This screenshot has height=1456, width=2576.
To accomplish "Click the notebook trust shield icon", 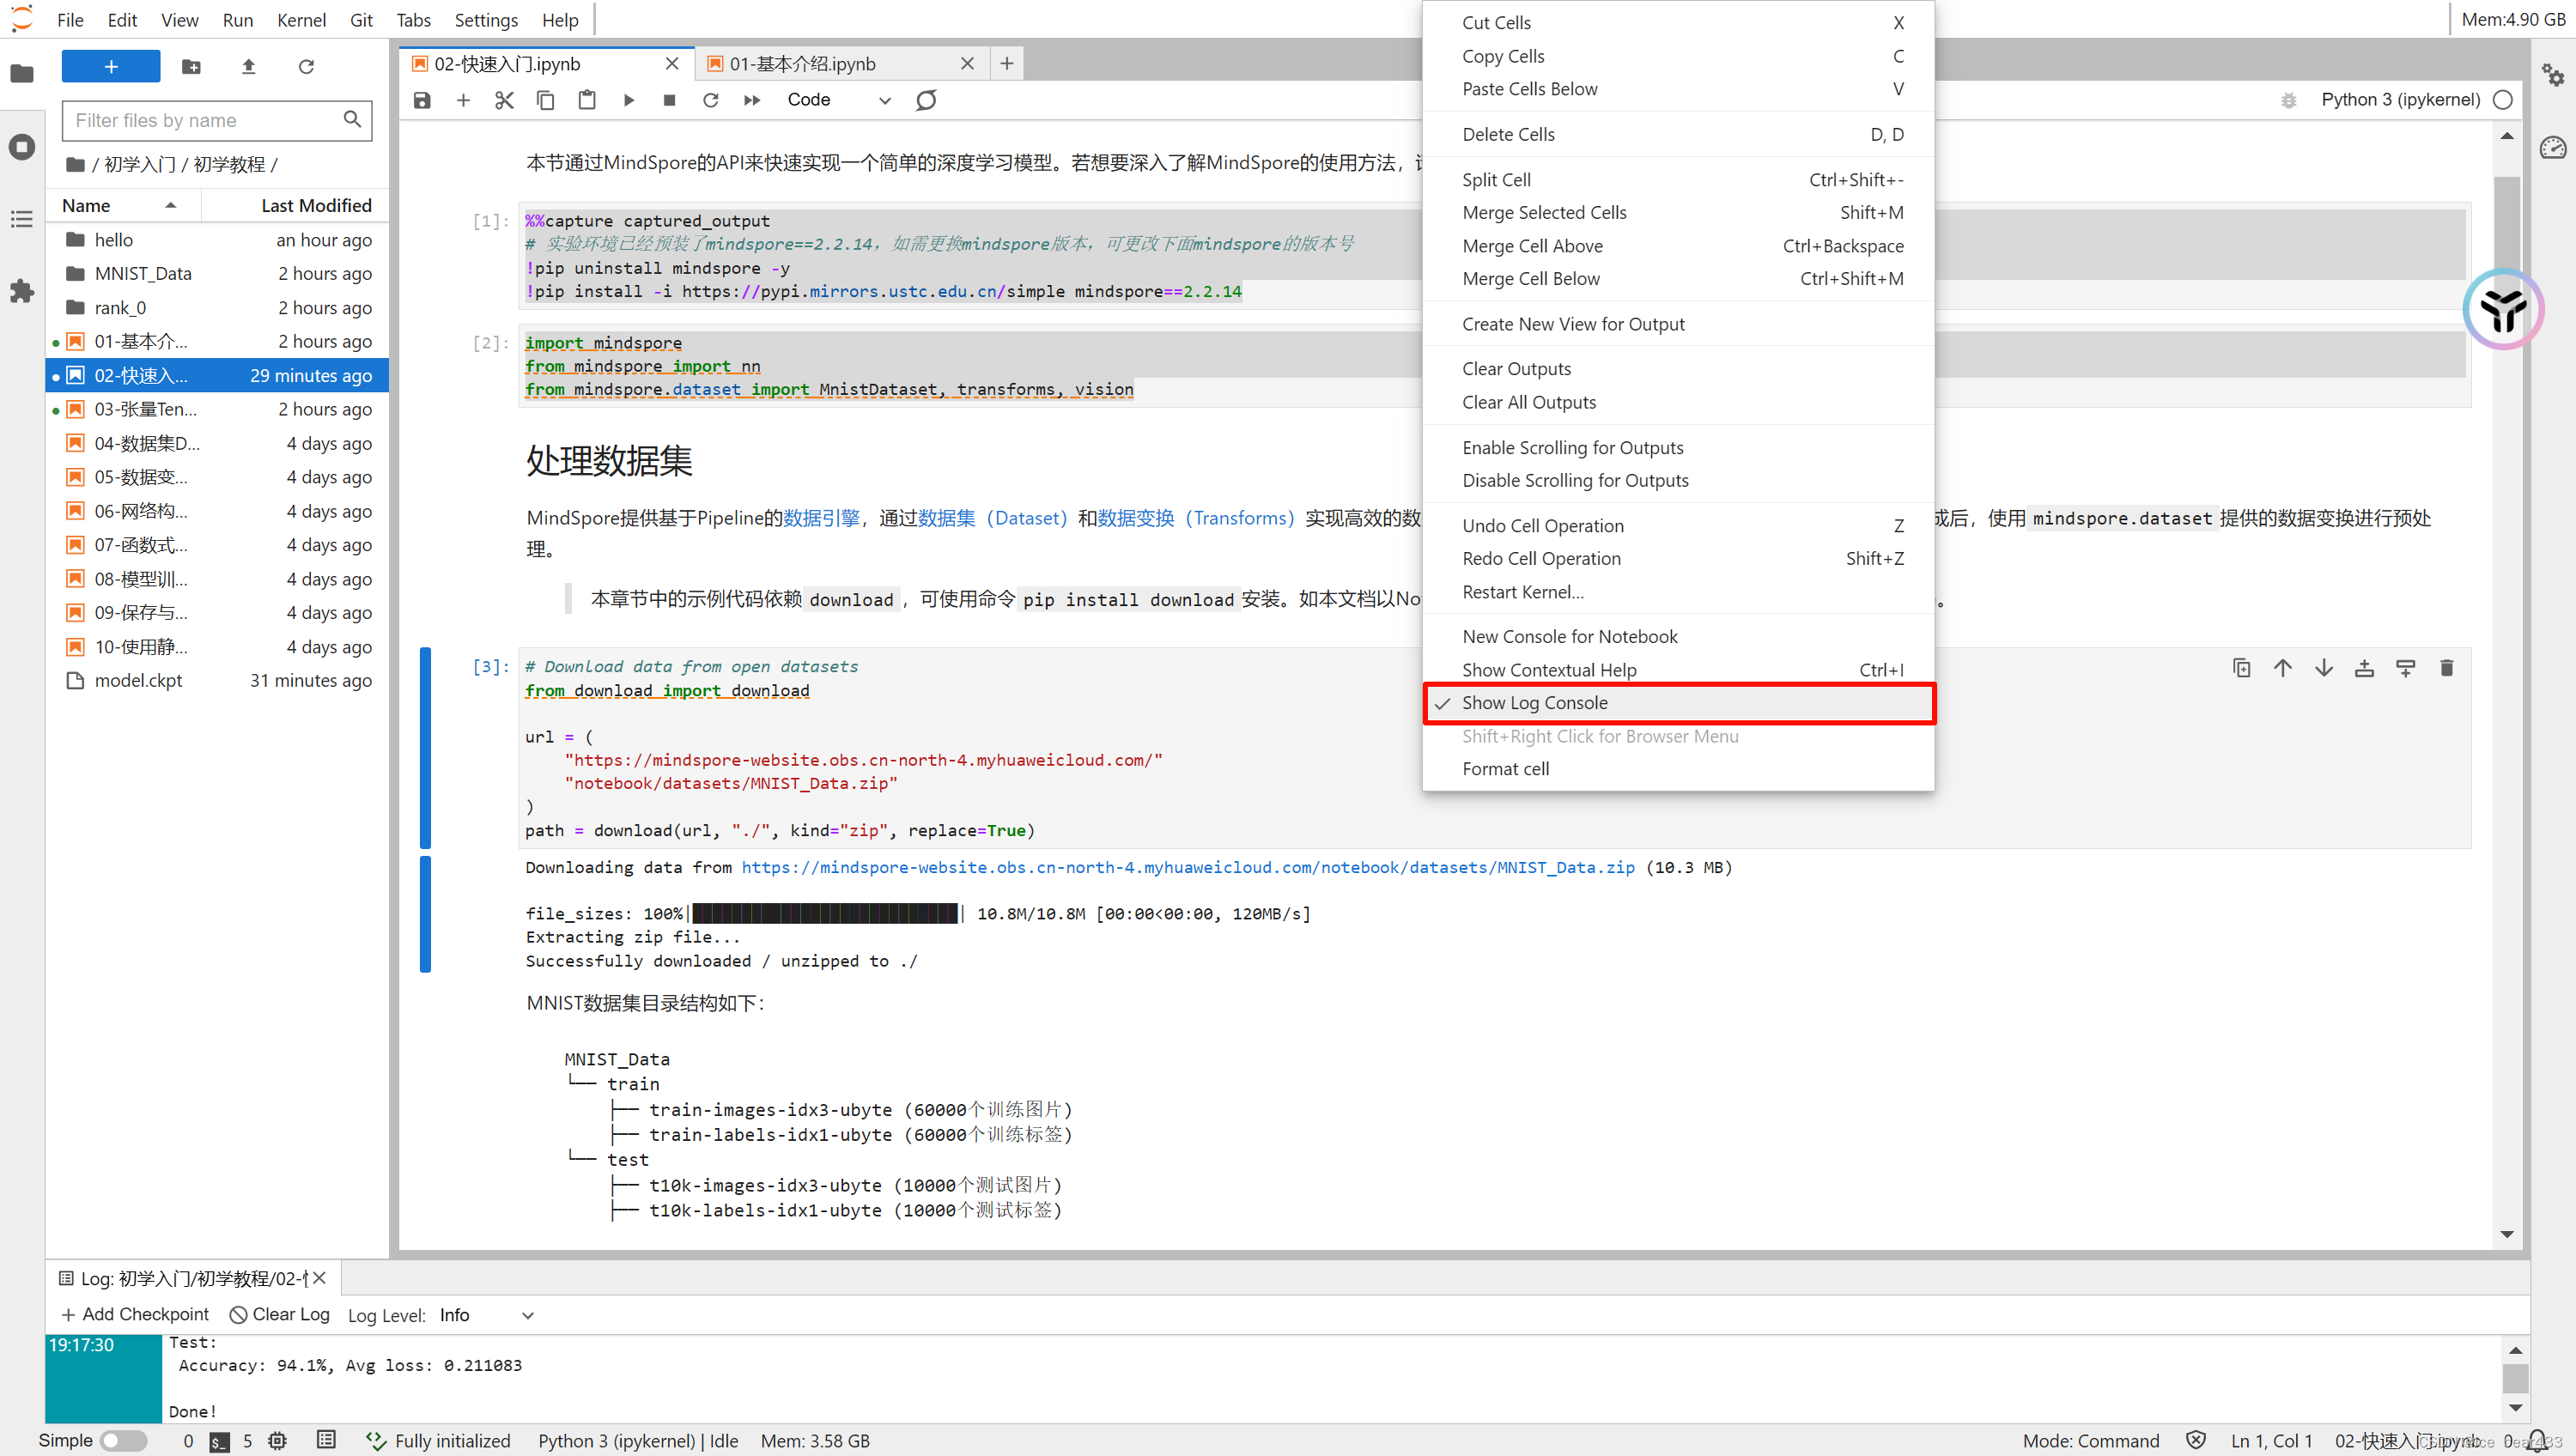I will point(2196,1440).
